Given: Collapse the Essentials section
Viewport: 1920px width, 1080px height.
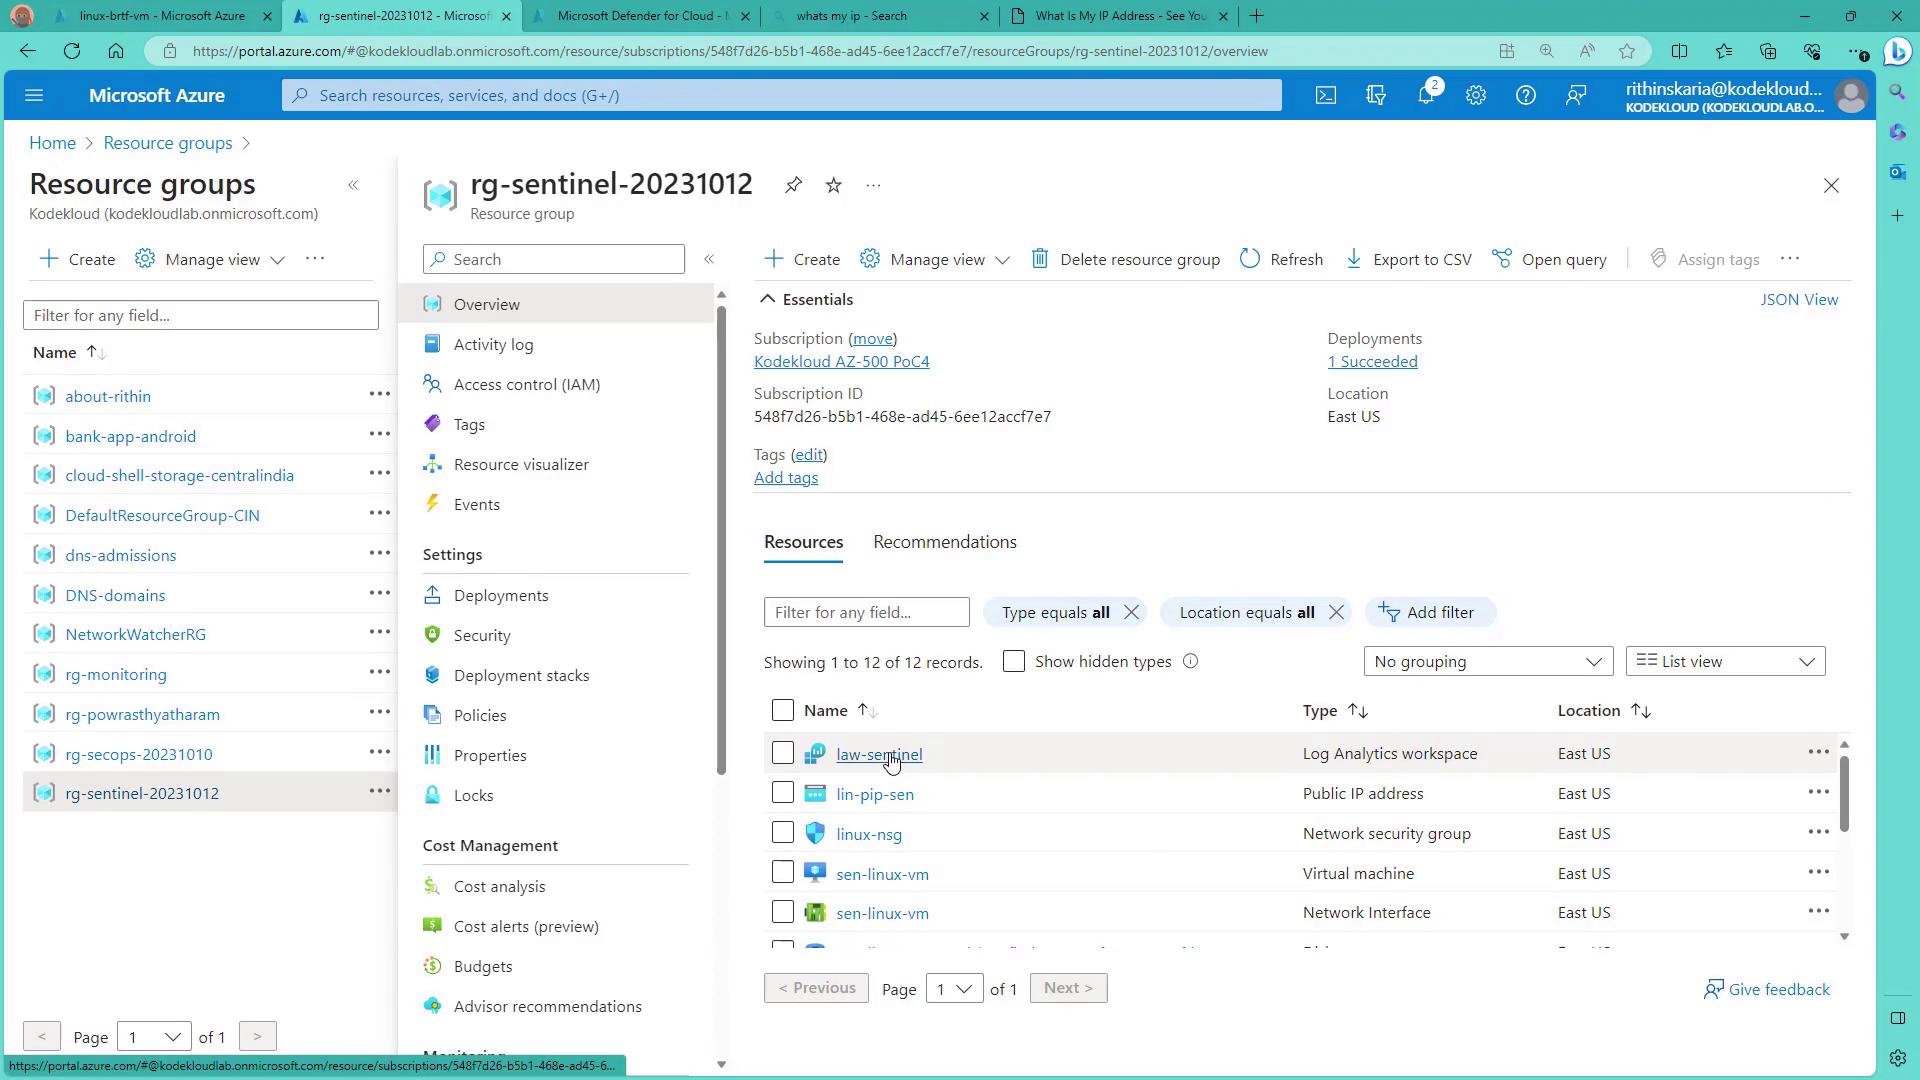Looking at the screenshot, I should pos(767,299).
